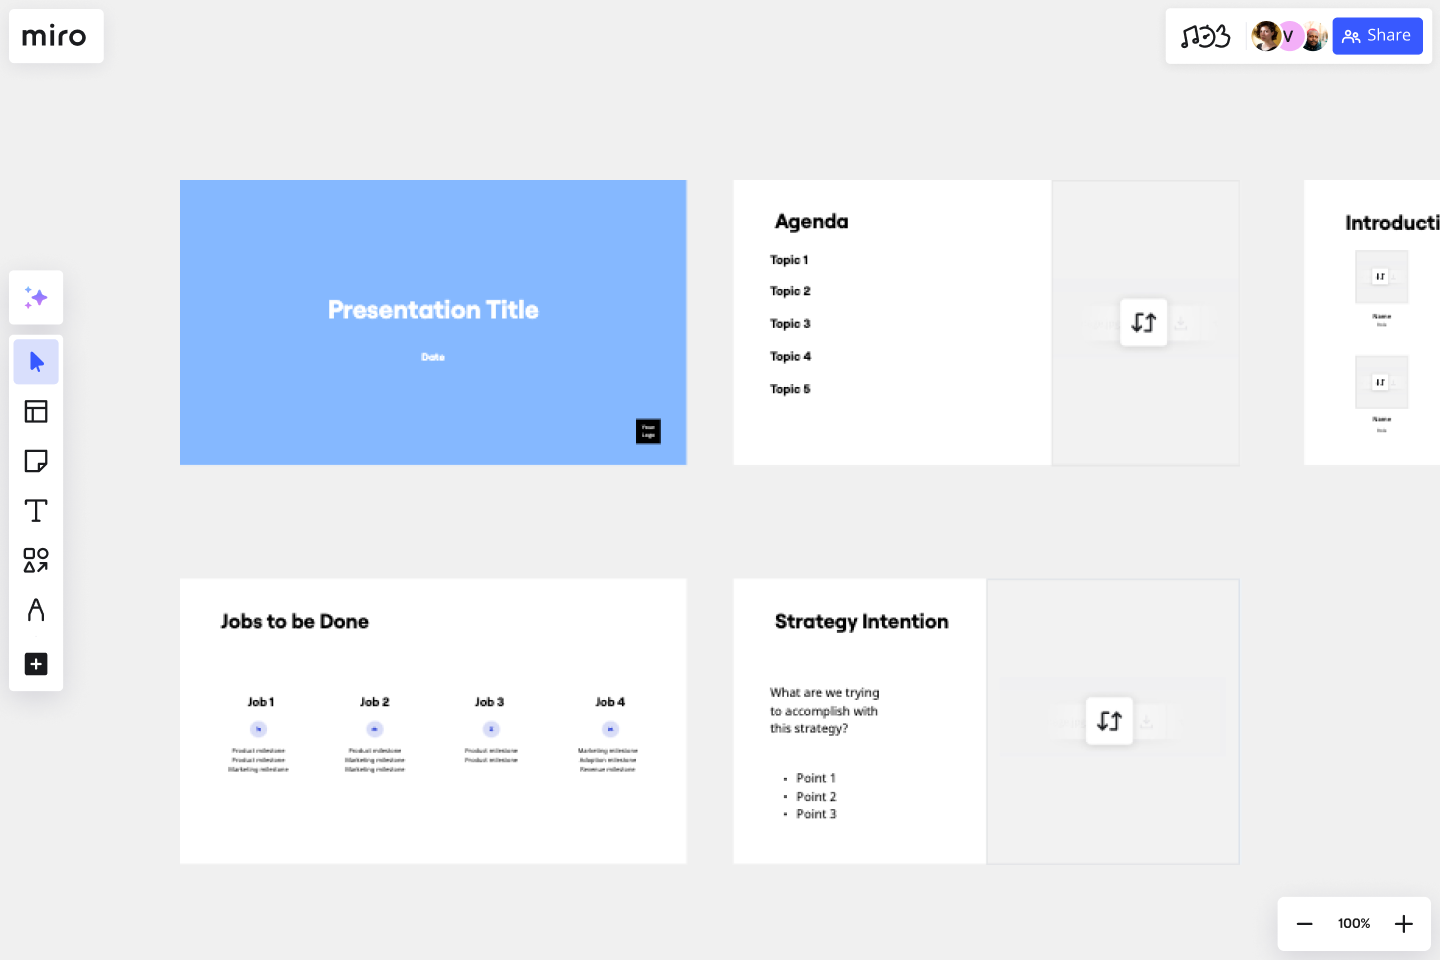Click the sync icon on Strategy Intention slide
Screen dimensions: 1440x960
click(x=1109, y=721)
